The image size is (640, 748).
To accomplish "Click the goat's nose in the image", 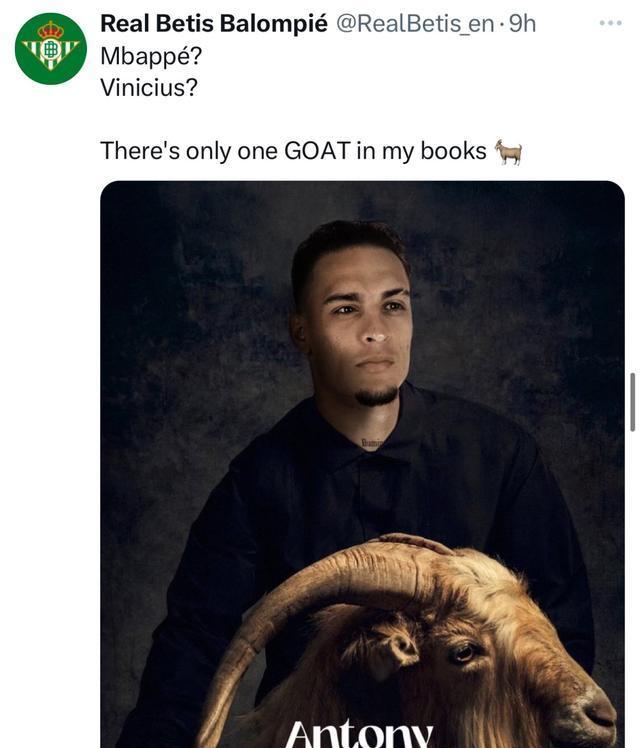I will click(x=598, y=712).
